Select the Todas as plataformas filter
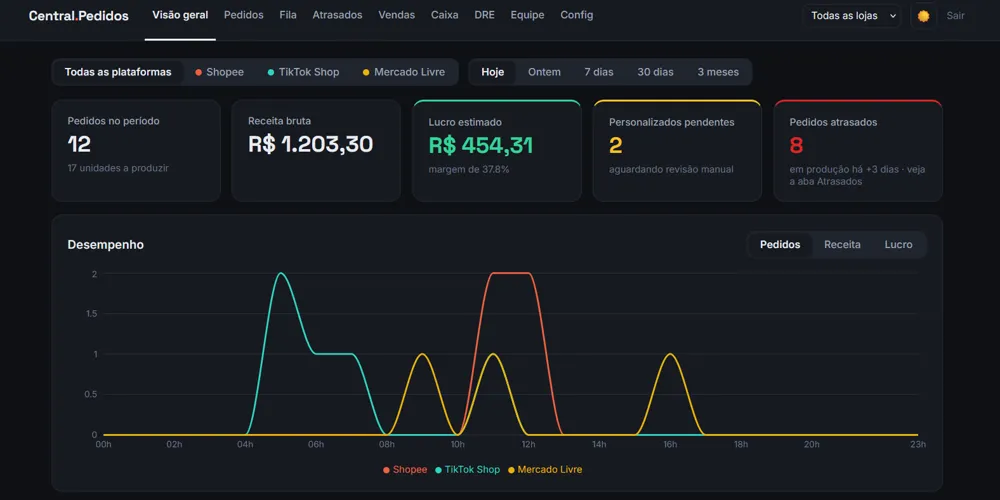 click(x=118, y=72)
